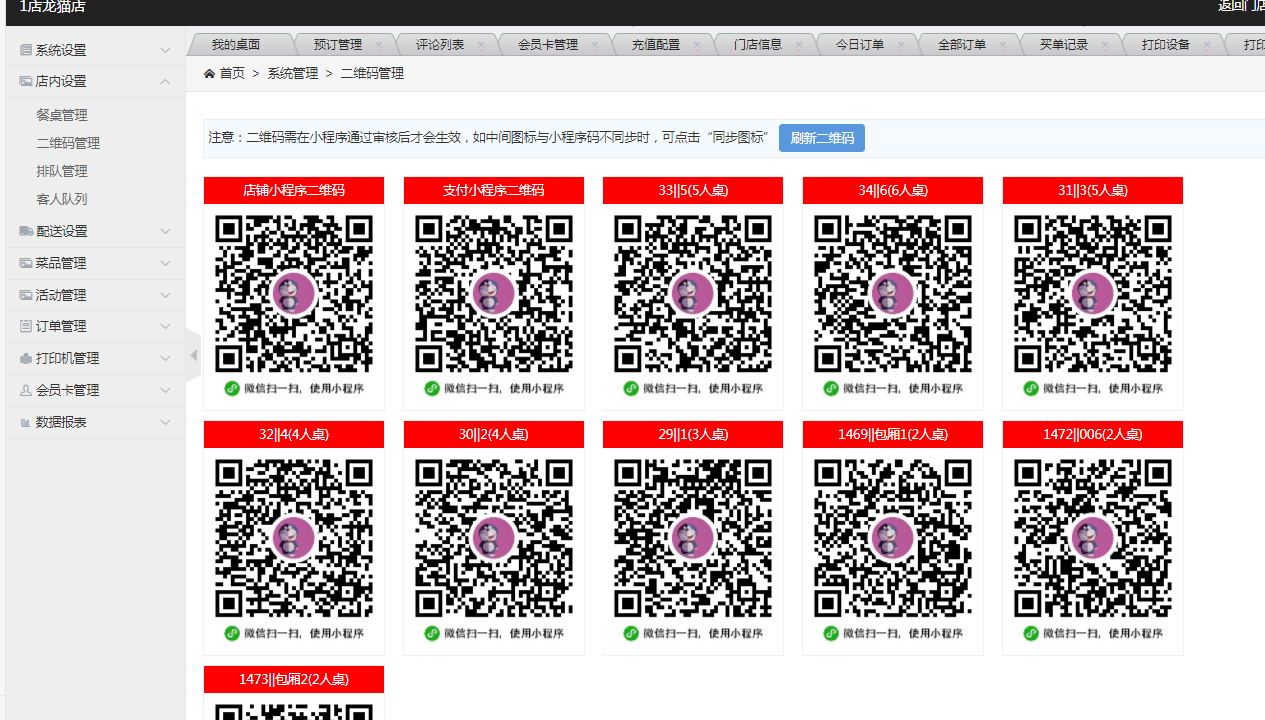
Task: Expand the 系统设置 menu
Action: [94, 50]
